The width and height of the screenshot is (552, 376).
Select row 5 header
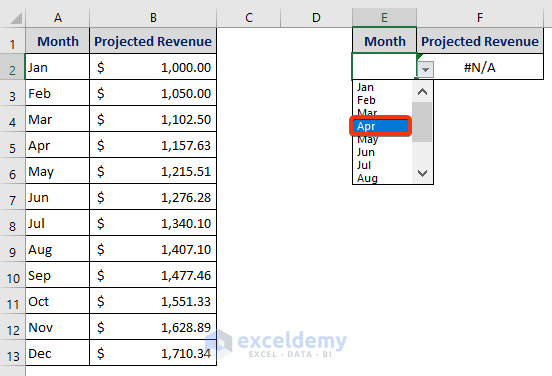coord(12,145)
